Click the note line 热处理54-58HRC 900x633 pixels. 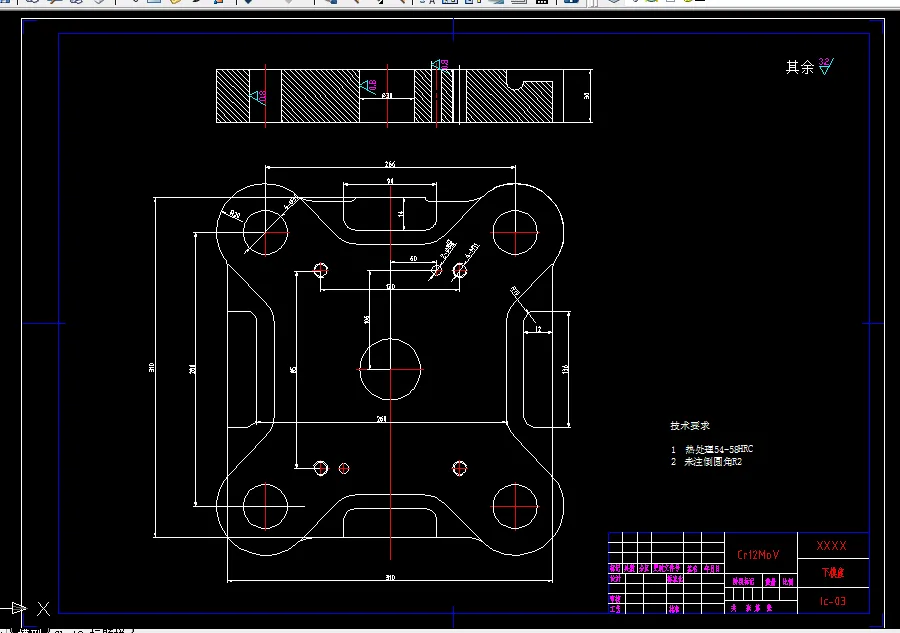coord(719,449)
